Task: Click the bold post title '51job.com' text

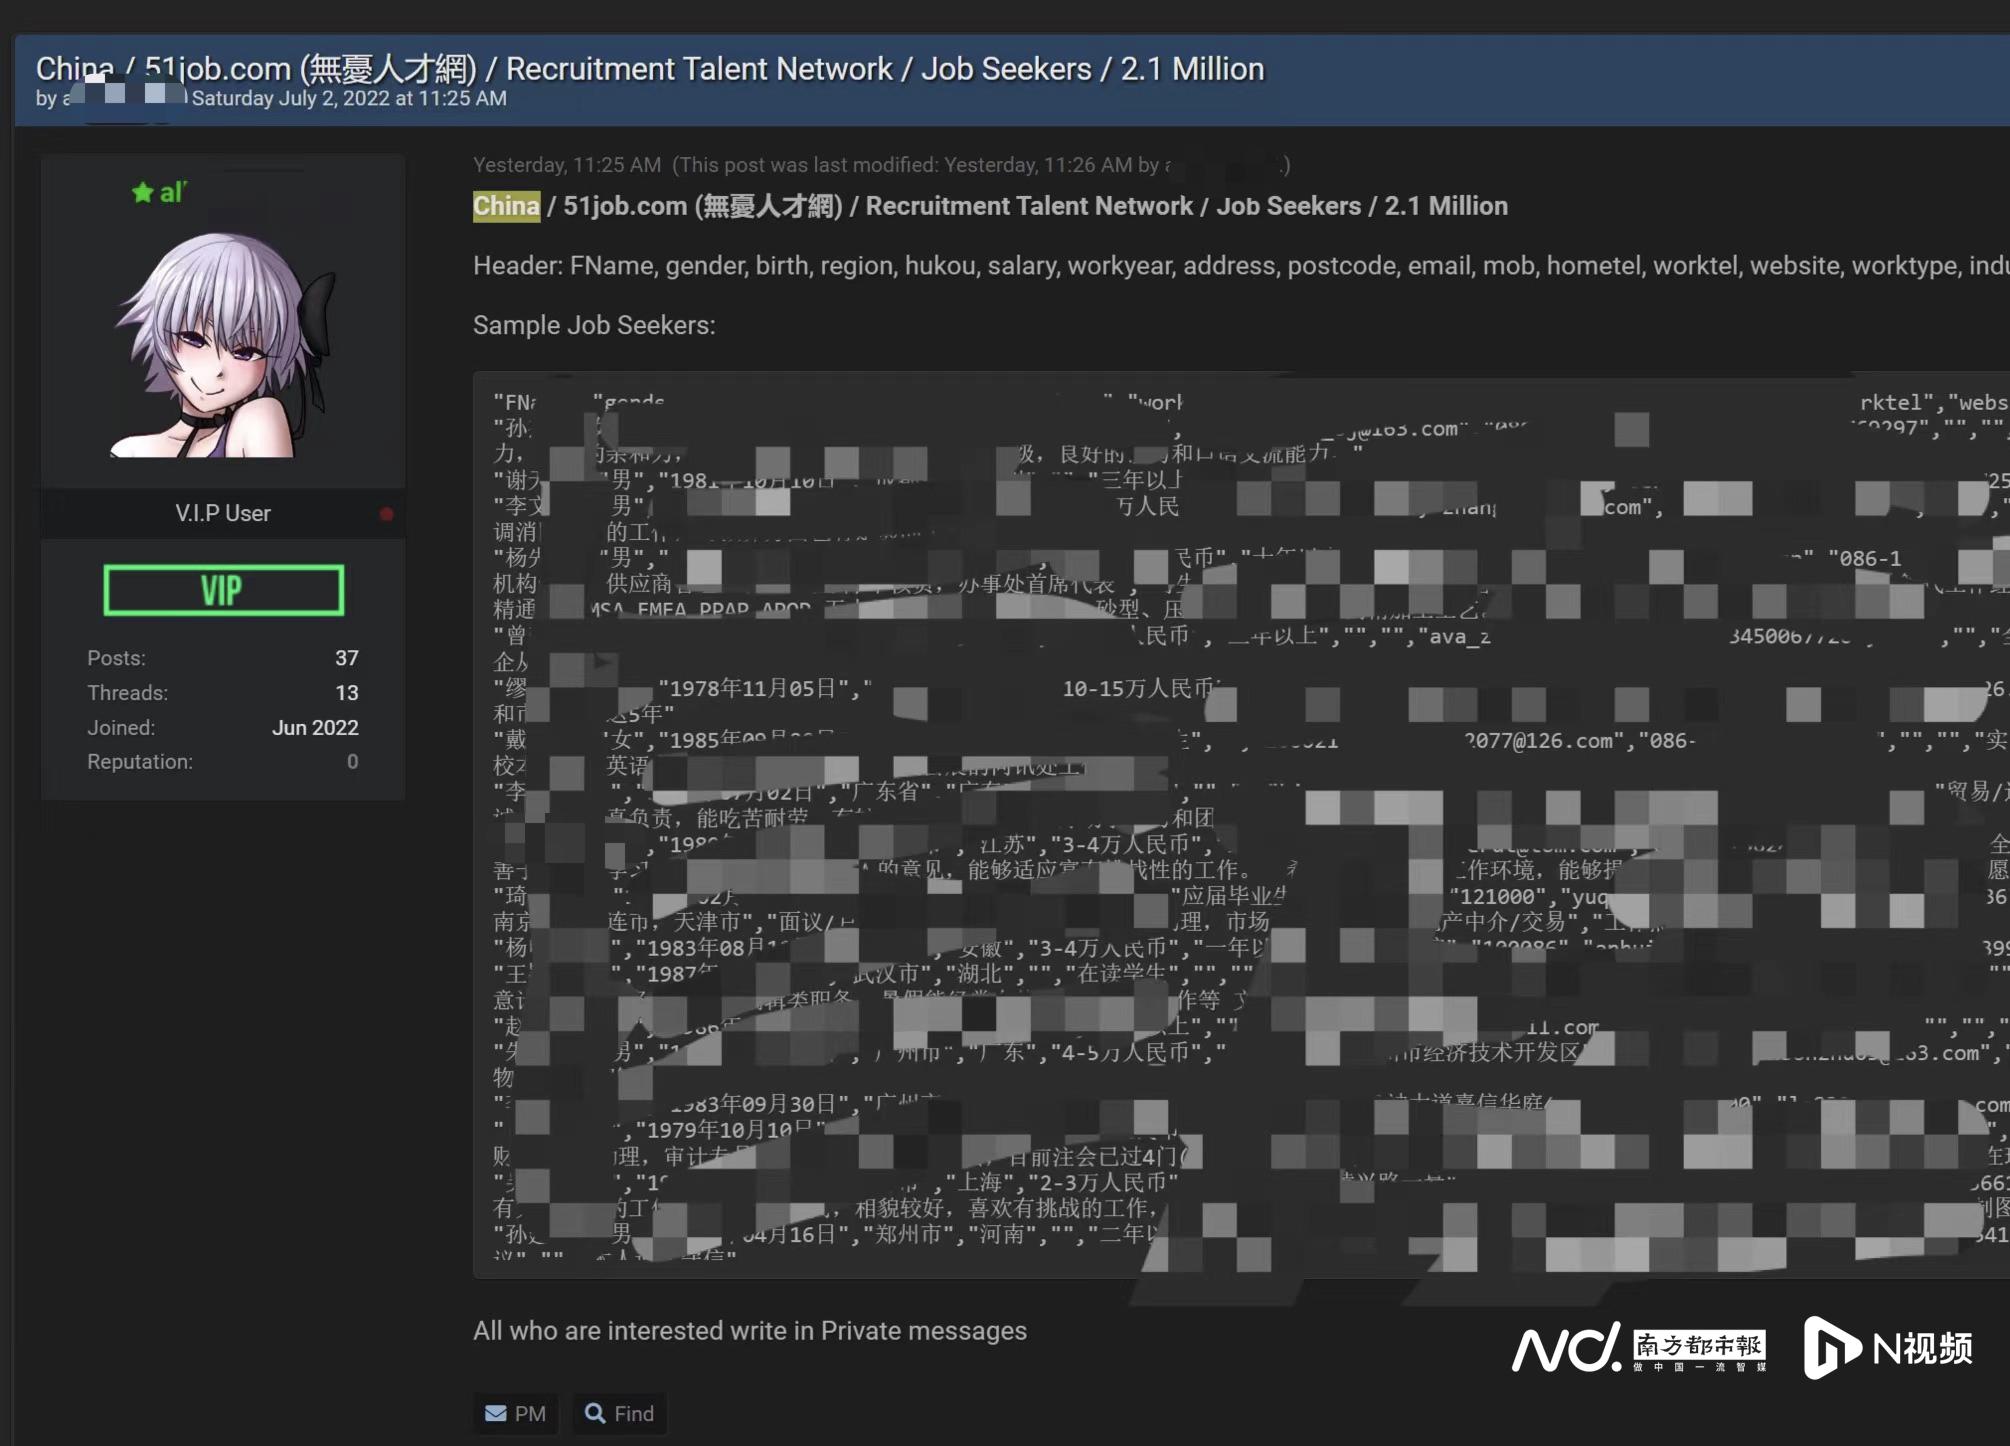Action: click(x=626, y=206)
